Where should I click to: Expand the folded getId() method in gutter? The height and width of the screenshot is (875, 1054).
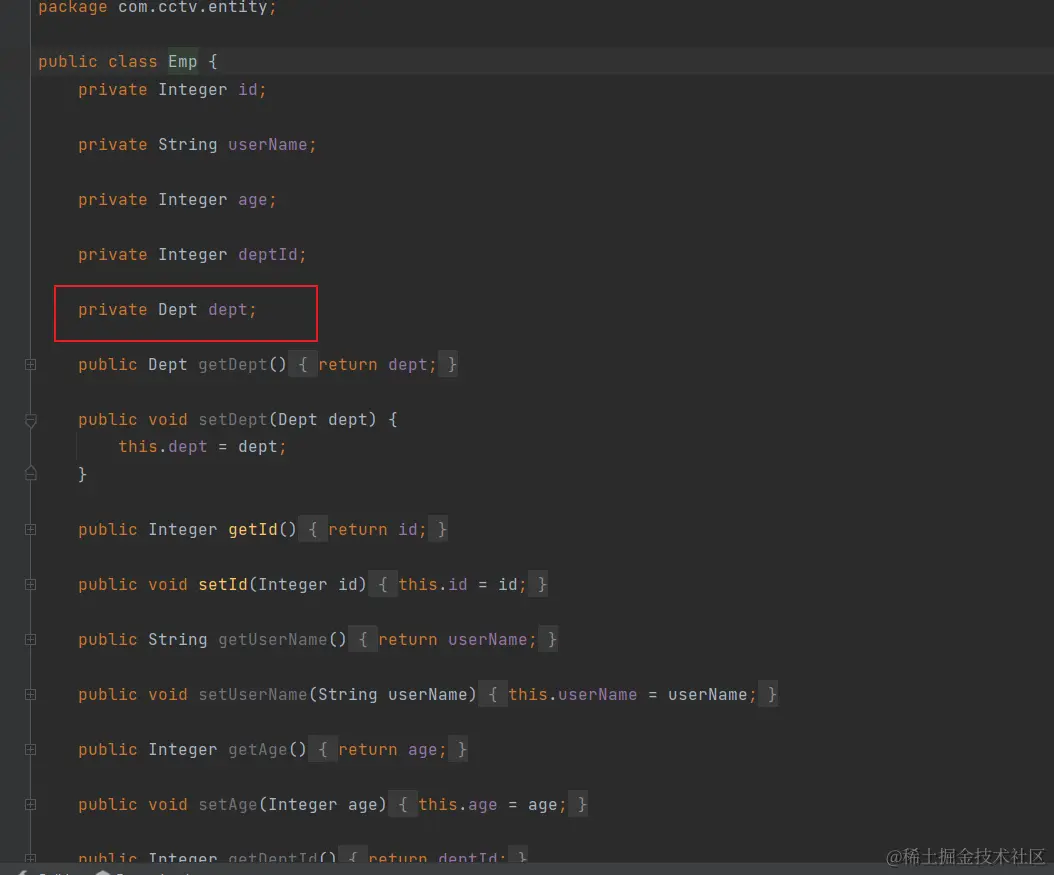point(30,530)
